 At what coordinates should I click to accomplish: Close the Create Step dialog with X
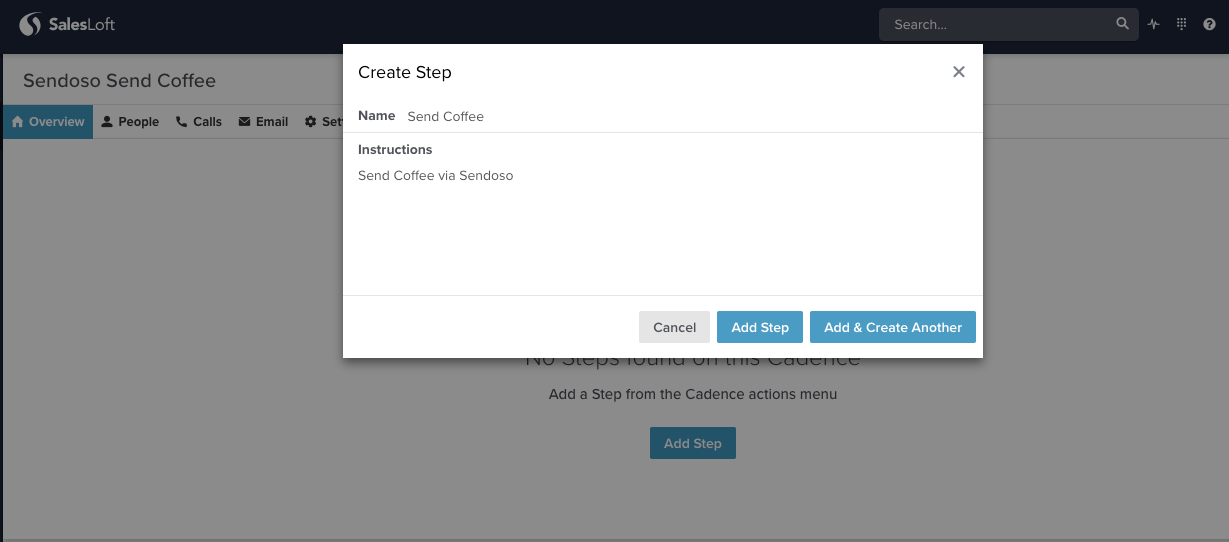[x=958, y=72]
